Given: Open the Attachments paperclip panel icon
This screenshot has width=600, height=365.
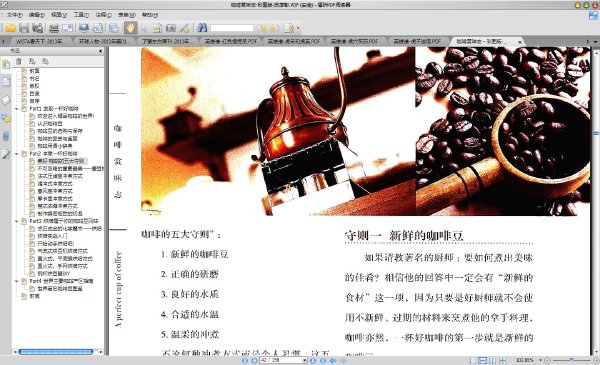Looking at the screenshot, I should point(6,136).
